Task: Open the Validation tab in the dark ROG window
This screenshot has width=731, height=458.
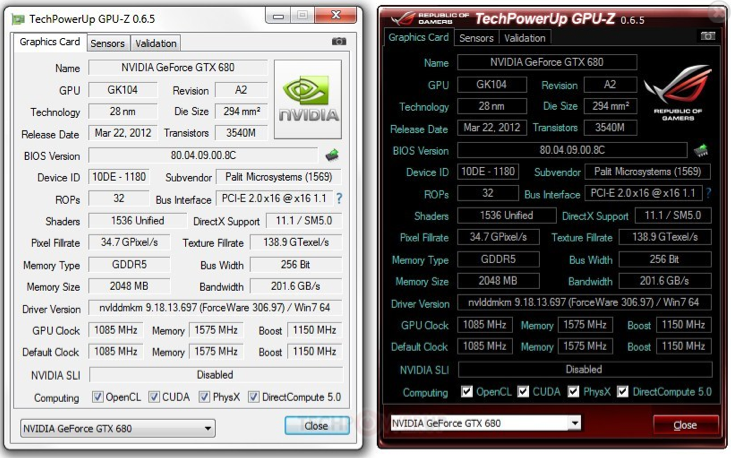Action: pos(524,38)
